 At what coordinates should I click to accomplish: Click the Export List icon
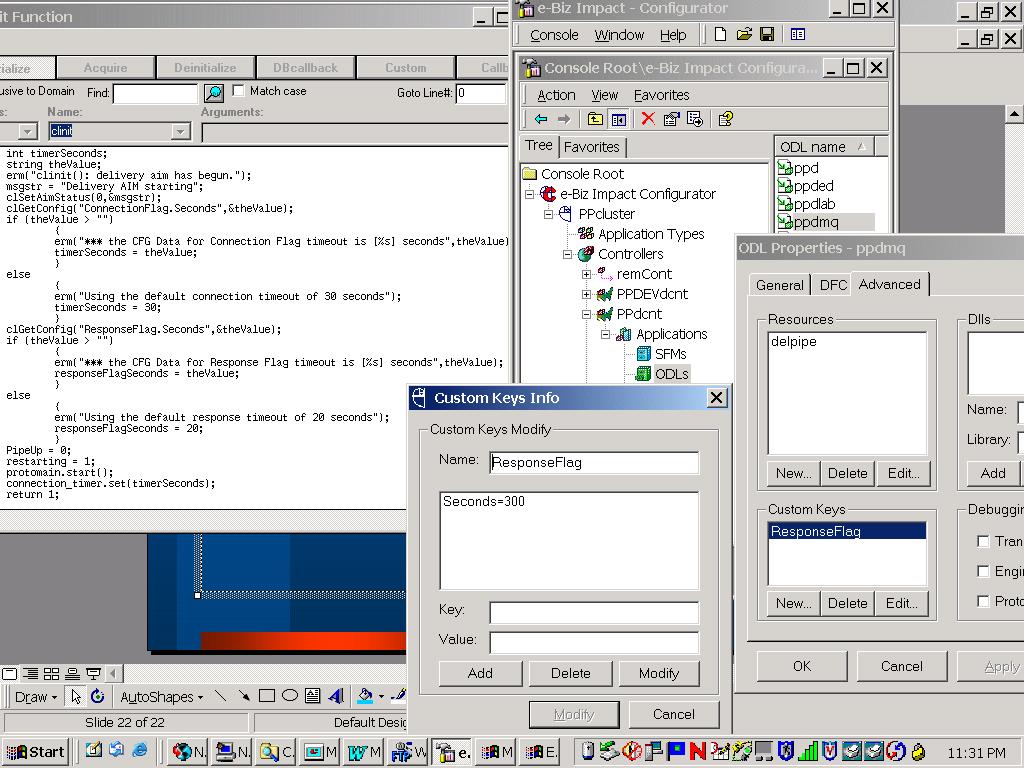pyautogui.click(x=695, y=119)
